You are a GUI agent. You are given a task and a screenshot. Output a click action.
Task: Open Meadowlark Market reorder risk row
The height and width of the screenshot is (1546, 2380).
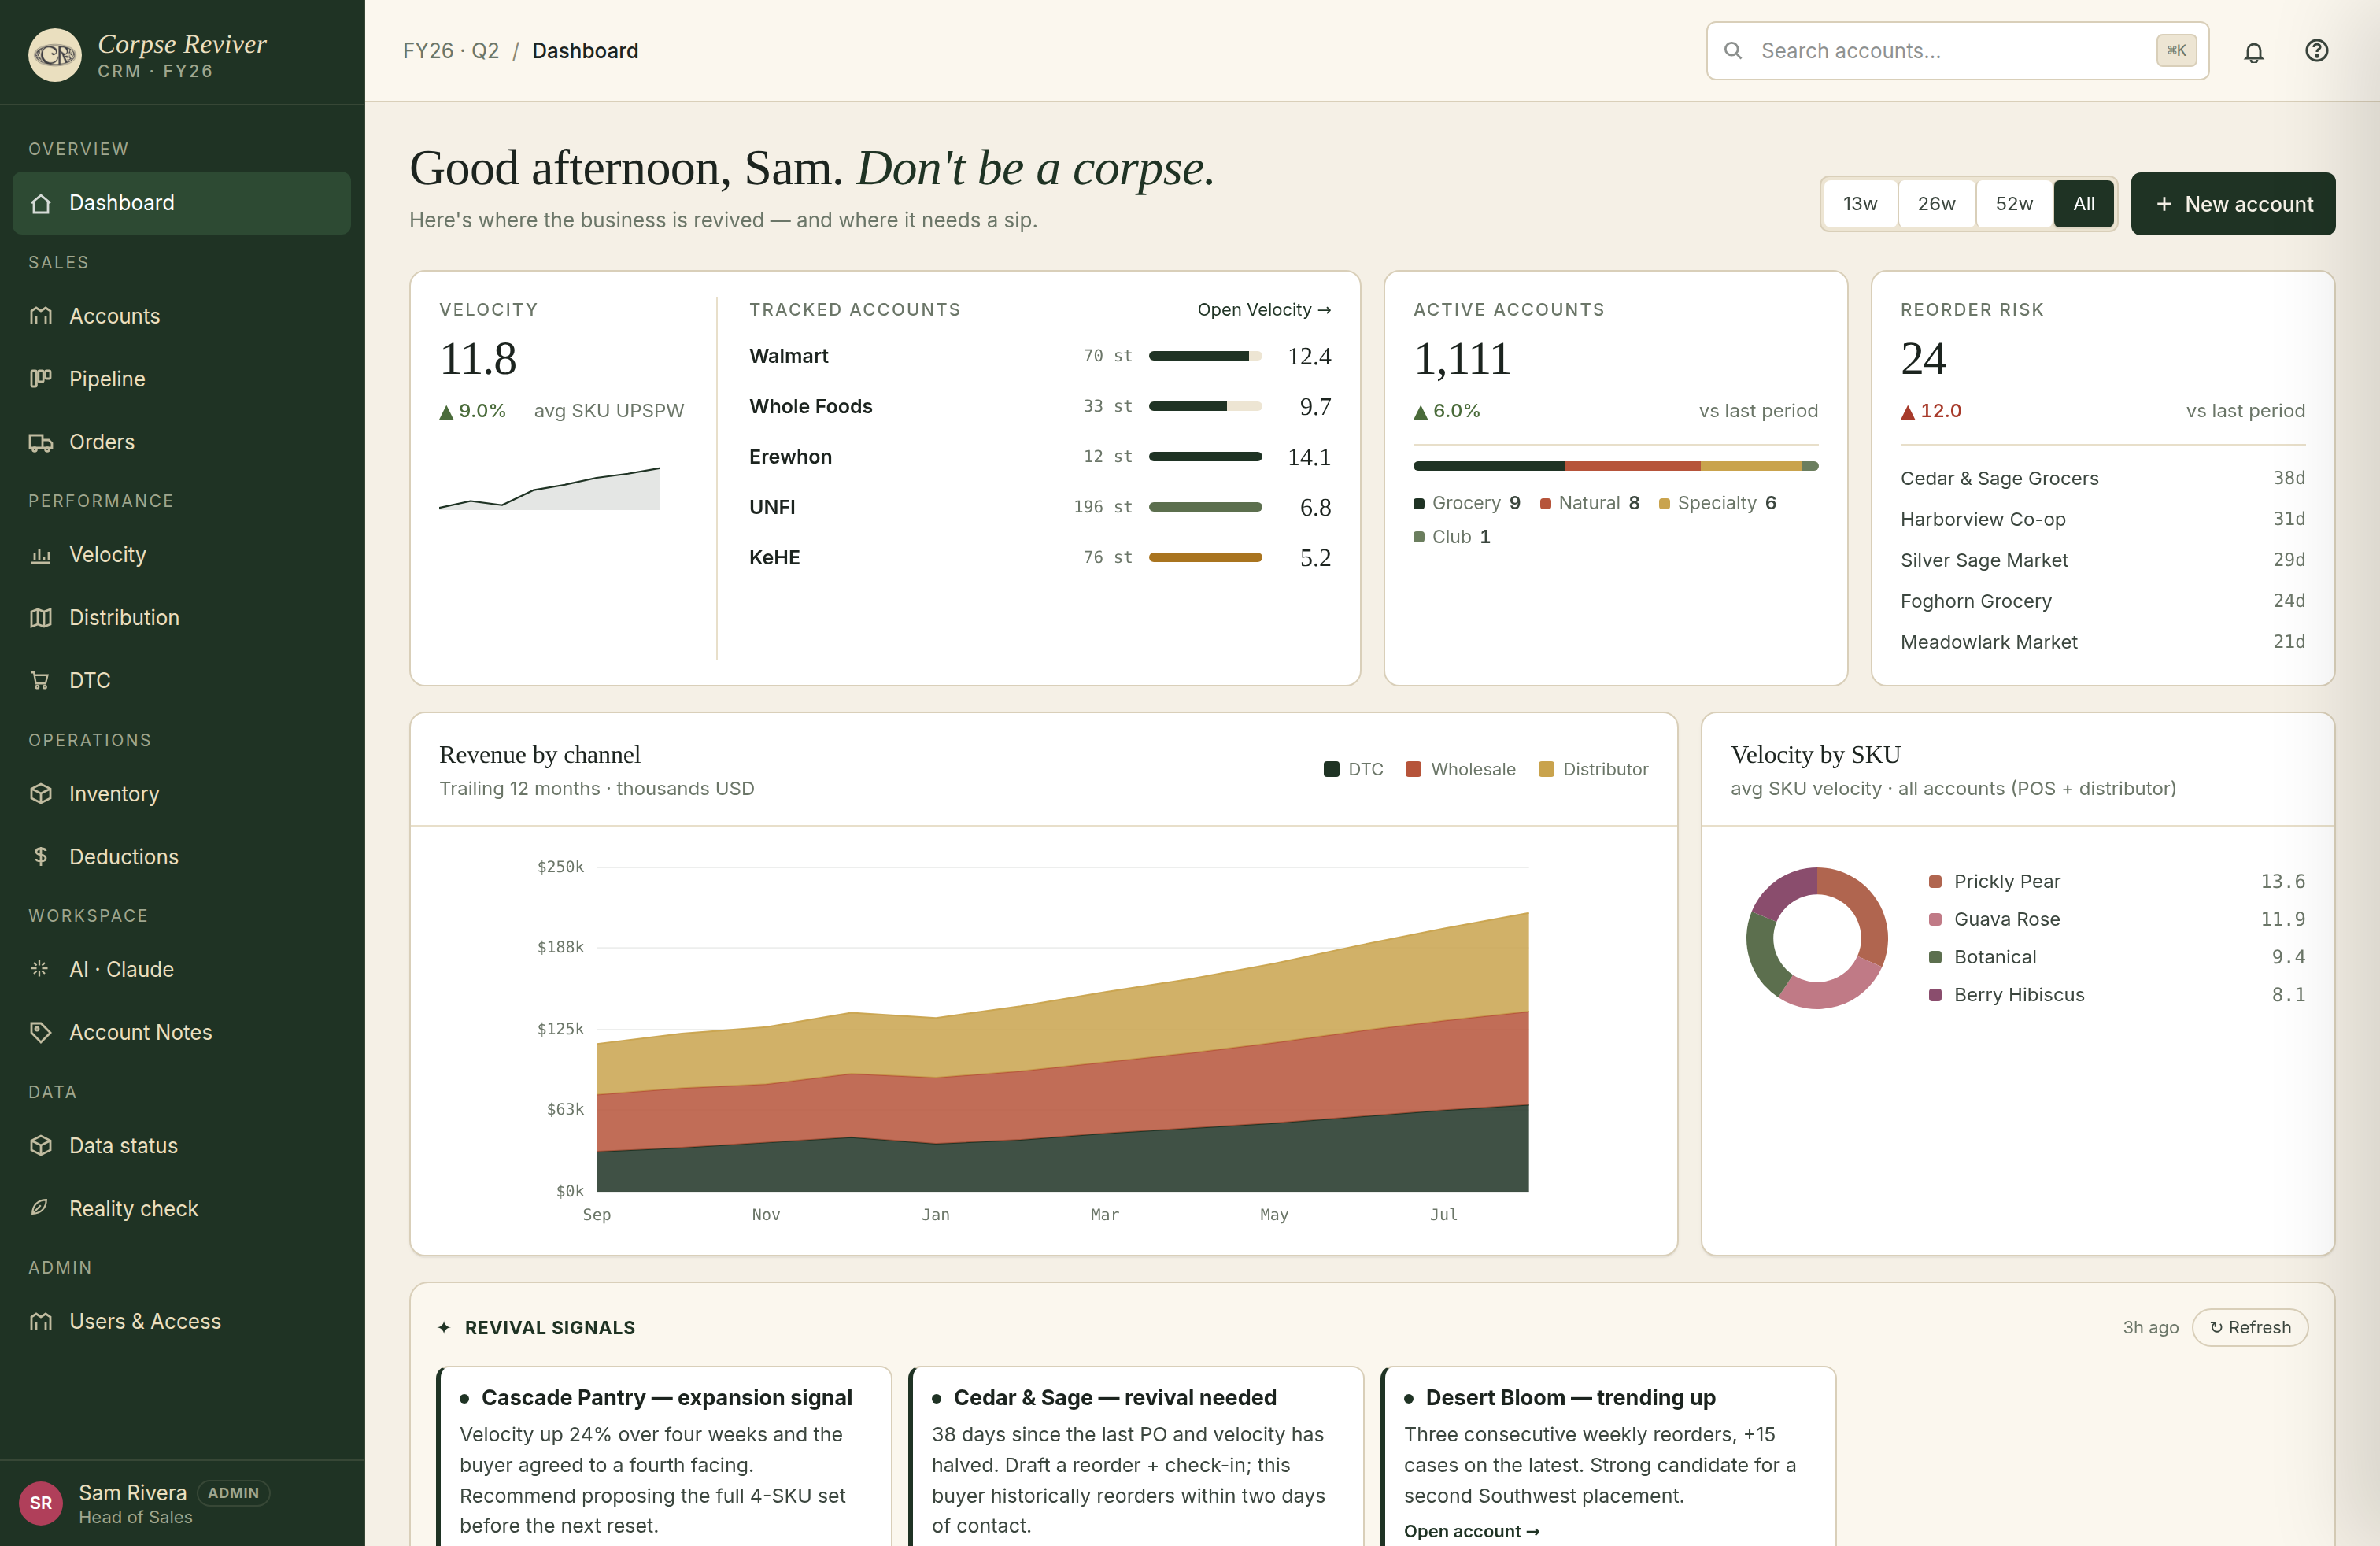2103,642
